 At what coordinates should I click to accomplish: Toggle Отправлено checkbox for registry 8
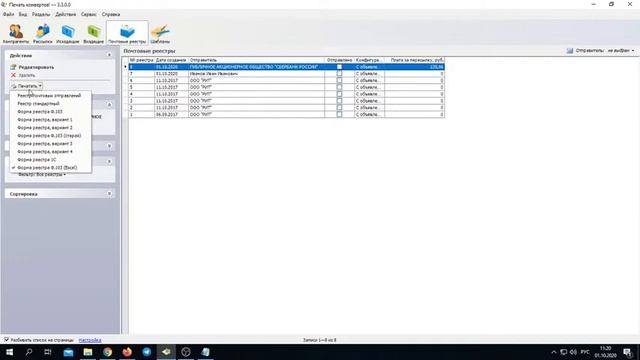click(339, 67)
